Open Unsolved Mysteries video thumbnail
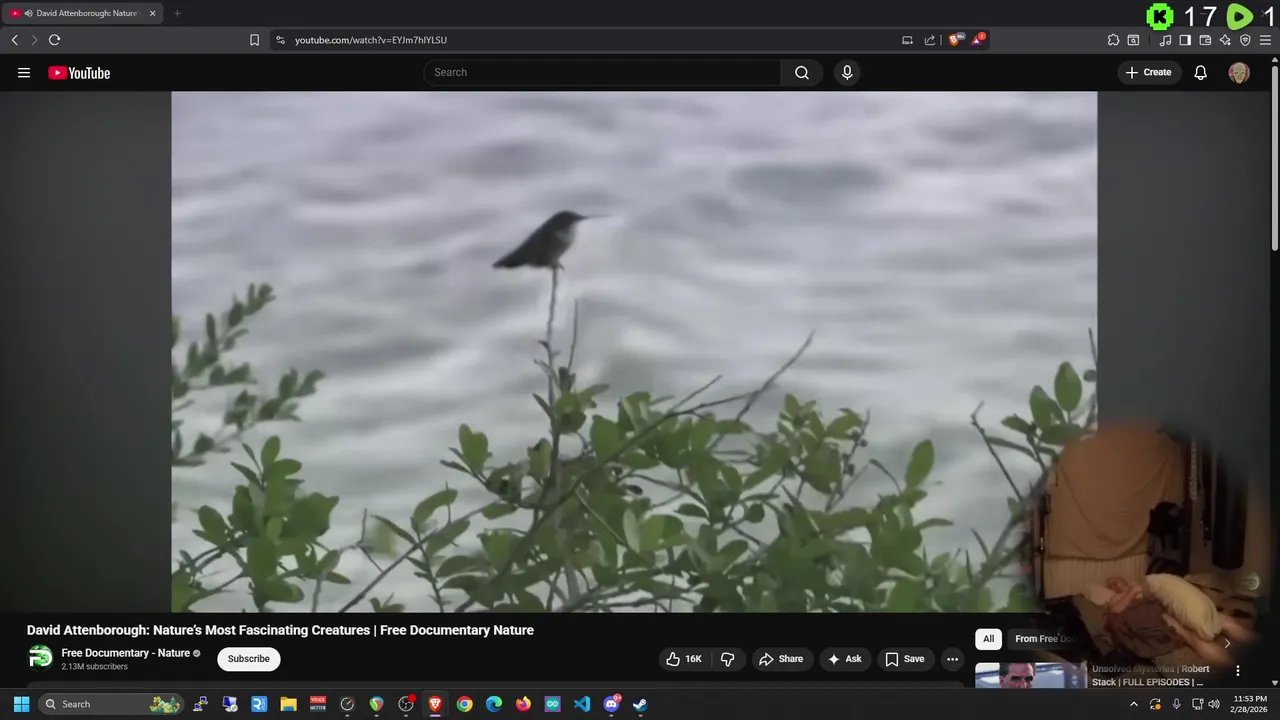The width and height of the screenshot is (1280, 720). click(x=1031, y=676)
